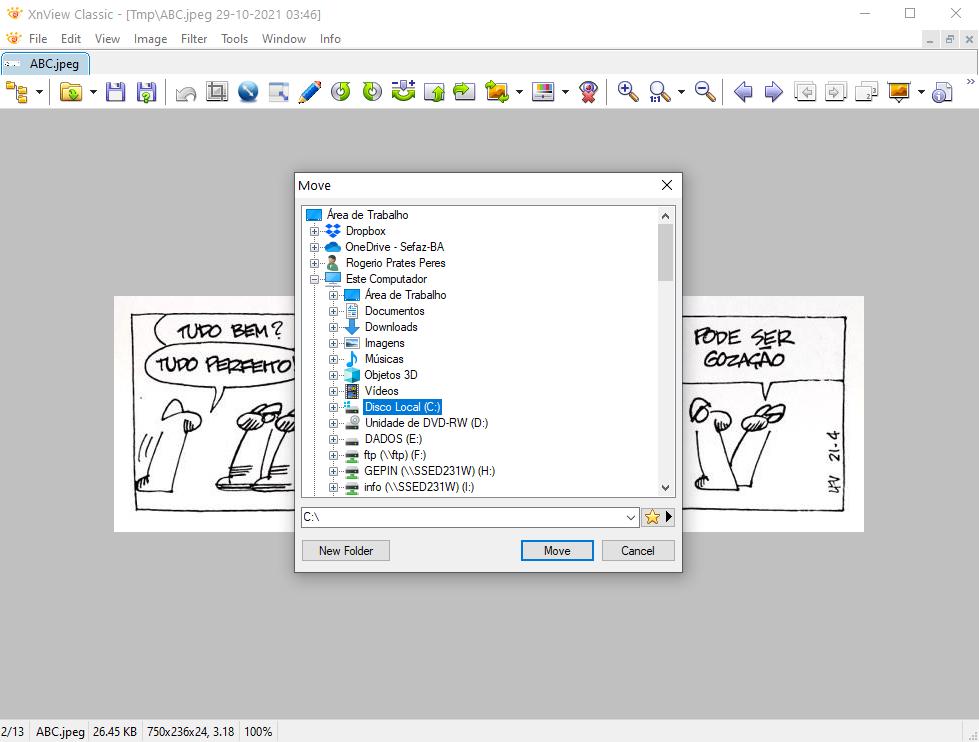Close the Move dialog
The width and height of the screenshot is (979, 742).
(667, 185)
